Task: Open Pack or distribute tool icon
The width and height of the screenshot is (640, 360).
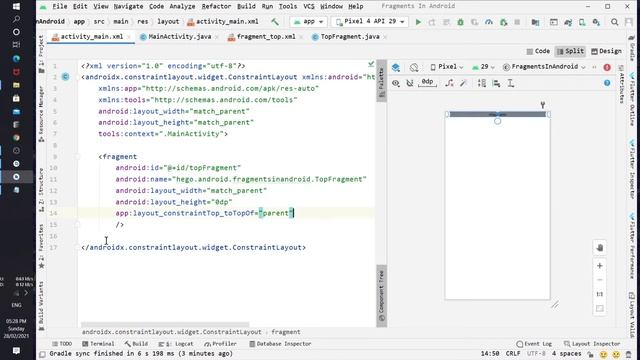Action: pyautogui.click(x=482, y=83)
